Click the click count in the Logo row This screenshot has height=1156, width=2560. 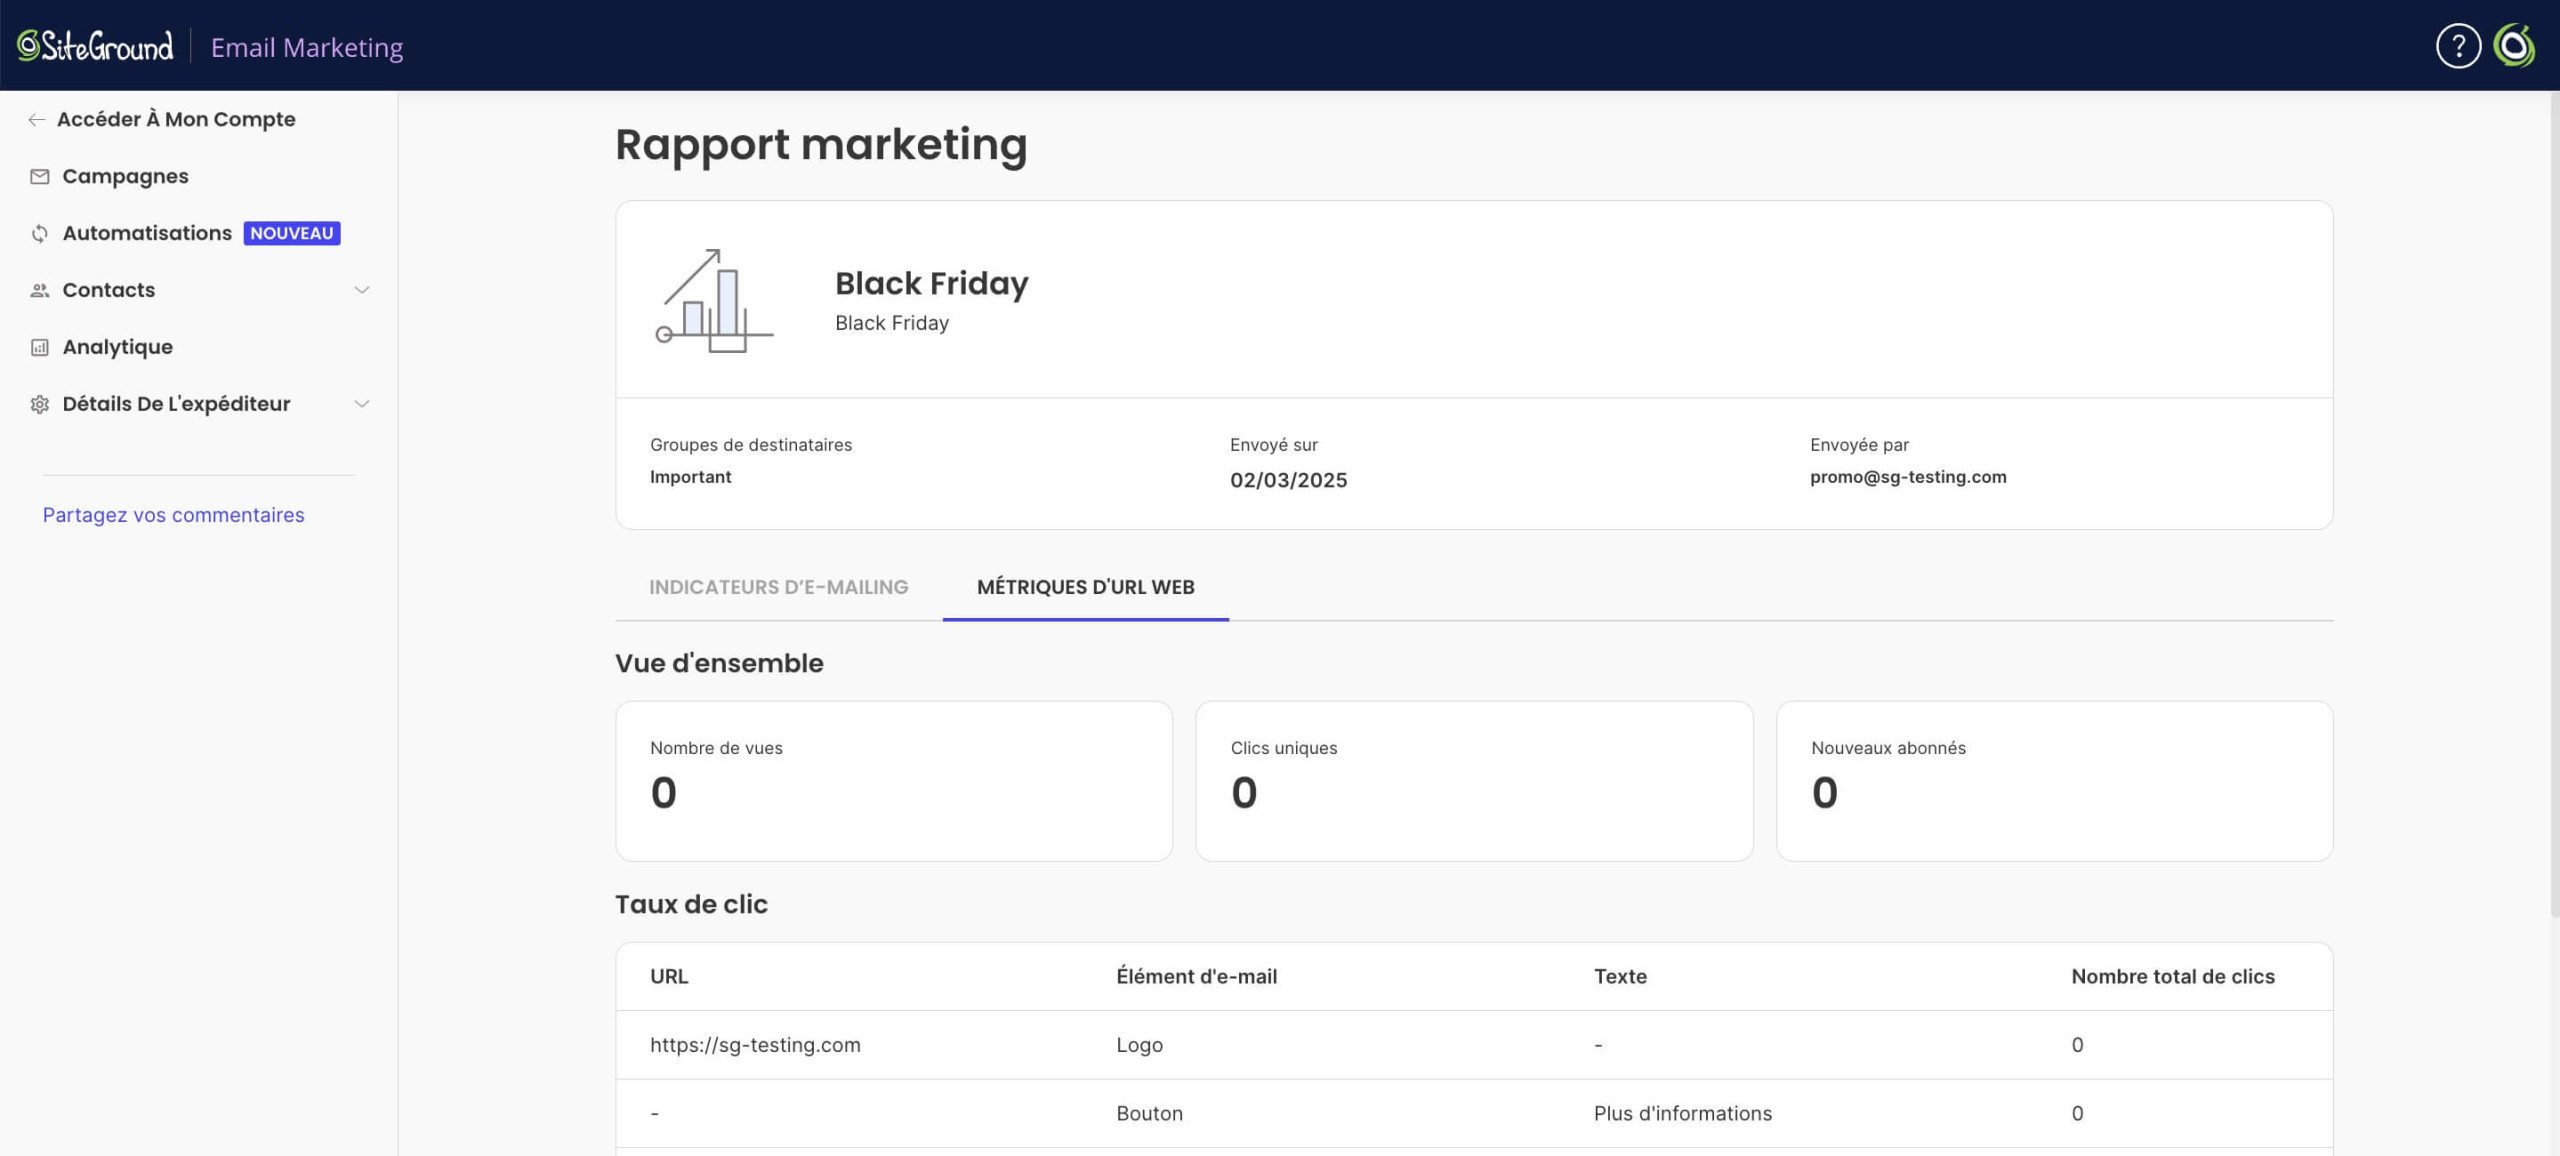2077,1045
